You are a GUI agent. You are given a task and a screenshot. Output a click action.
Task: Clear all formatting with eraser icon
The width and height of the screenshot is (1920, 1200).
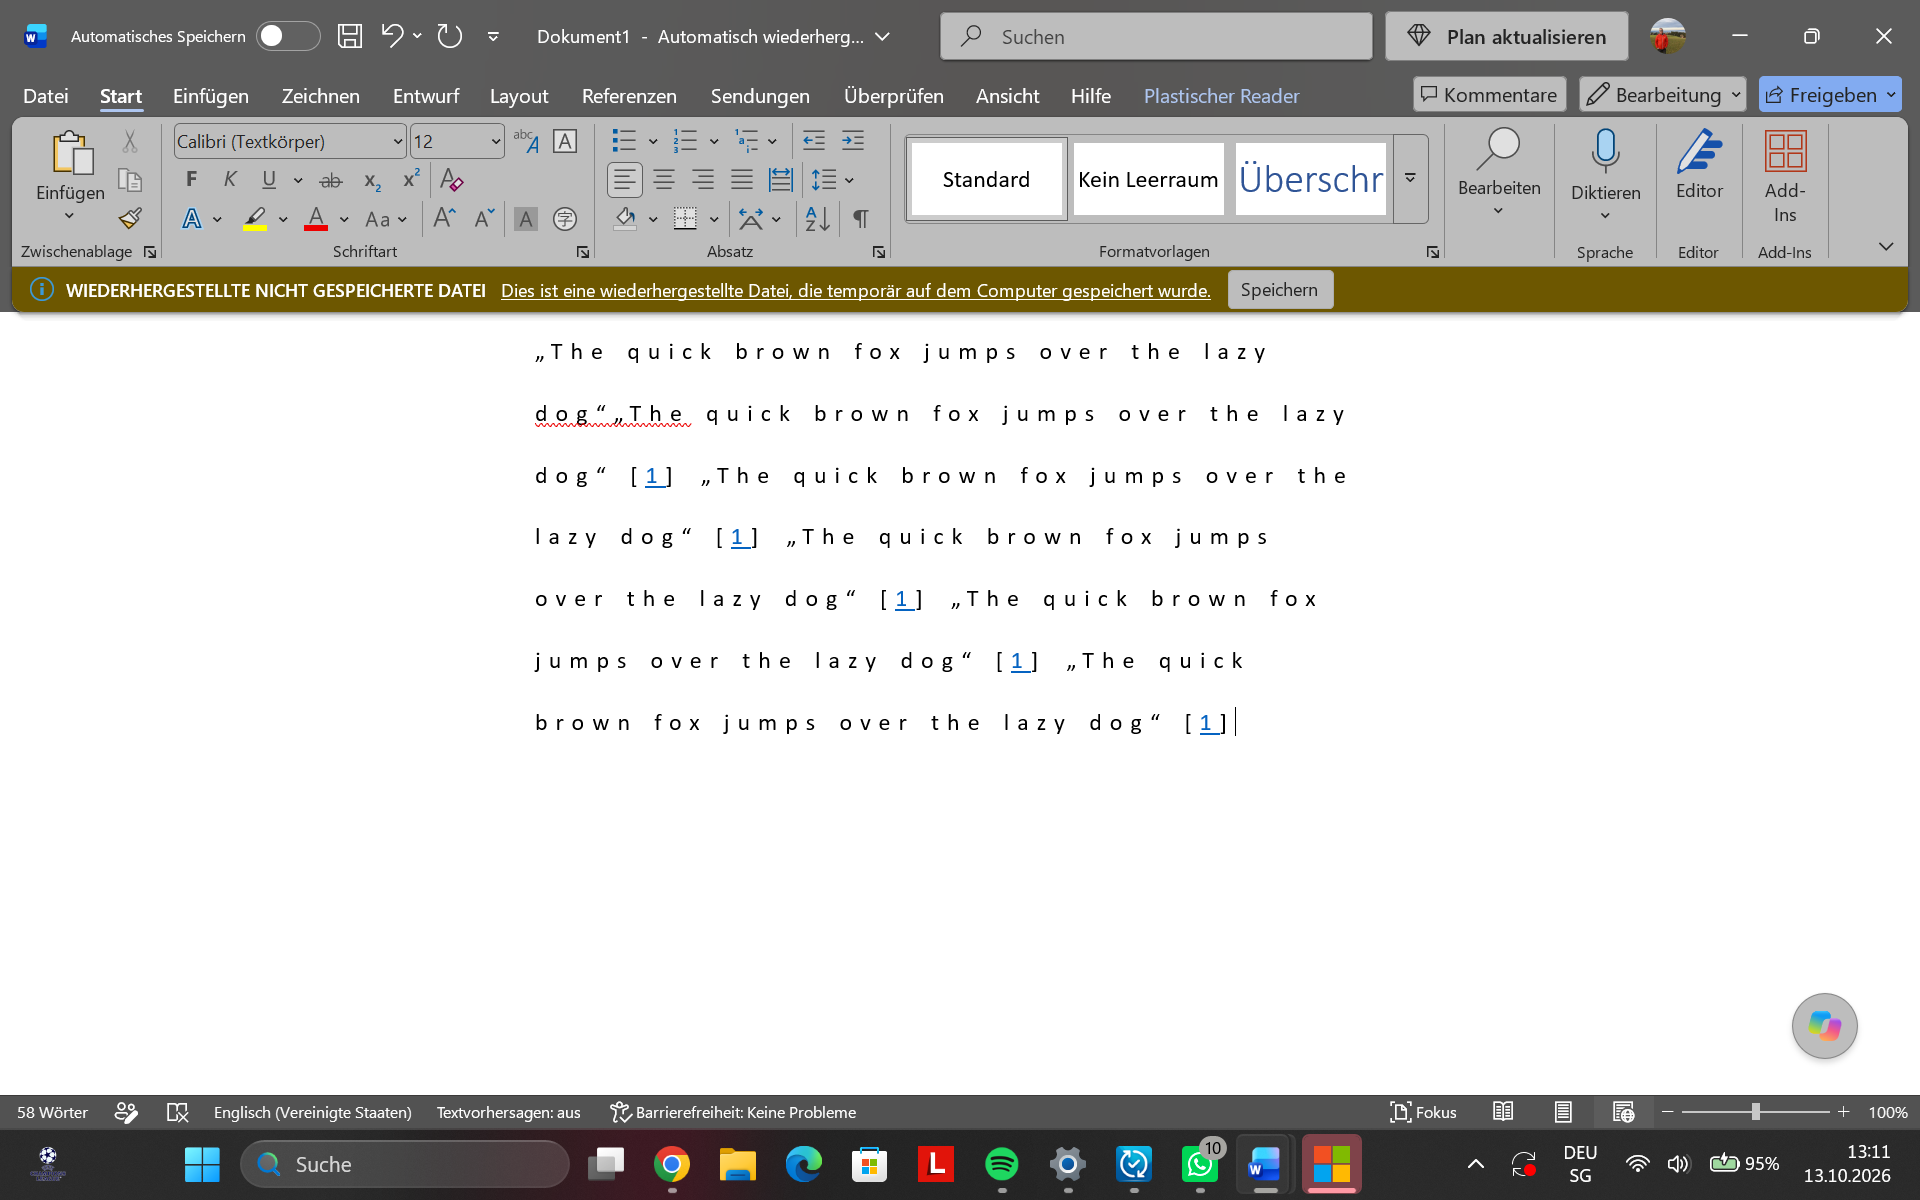(451, 180)
